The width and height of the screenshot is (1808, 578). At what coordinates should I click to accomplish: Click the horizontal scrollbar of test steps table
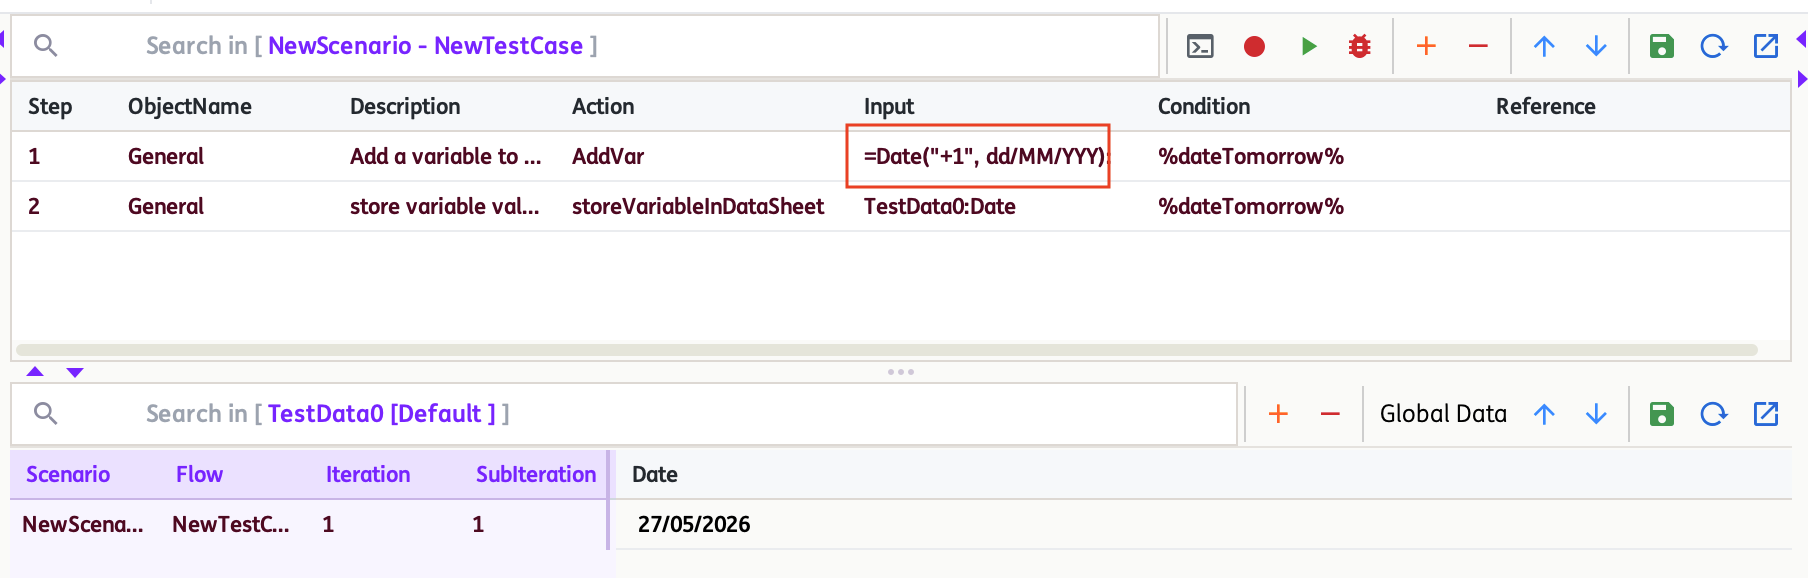[887, 350]
